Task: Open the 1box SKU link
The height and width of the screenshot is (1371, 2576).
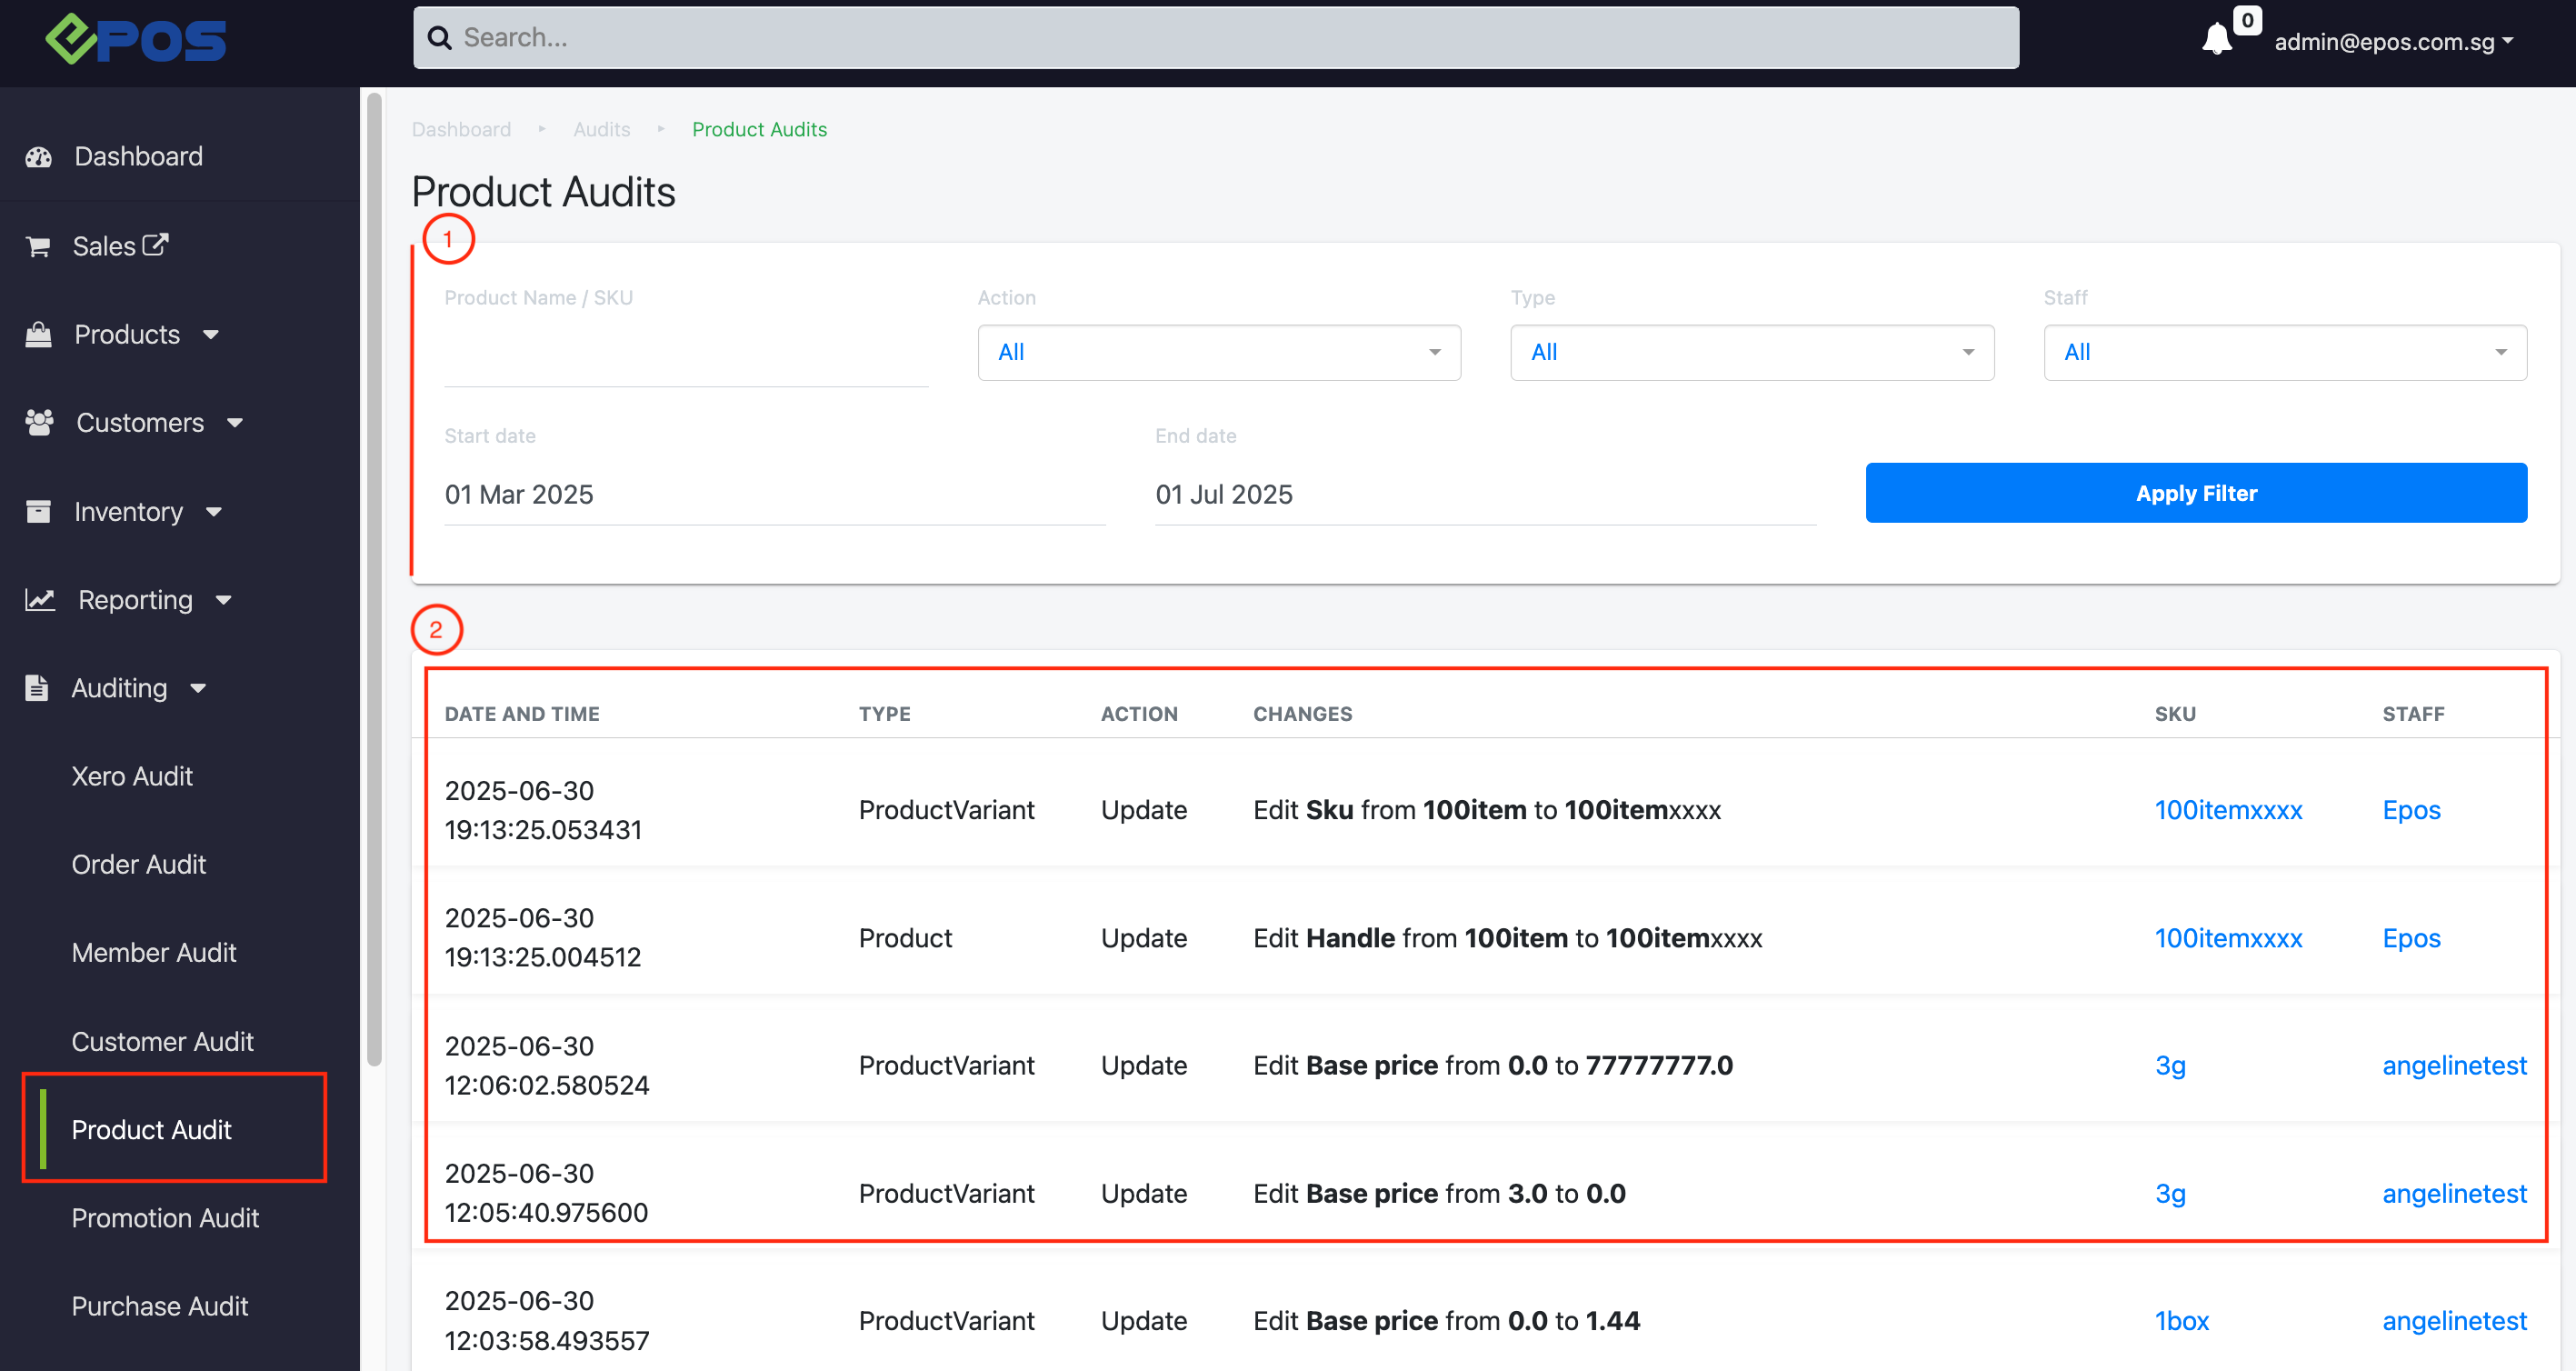Action: coord(2181,1321)
